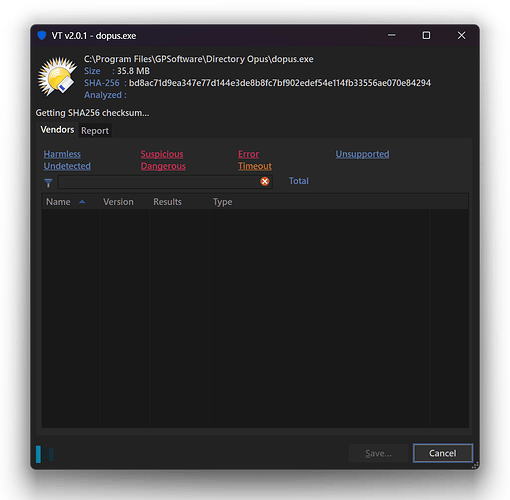
Task: Filter by Timeout results
Action: (255, 166)
